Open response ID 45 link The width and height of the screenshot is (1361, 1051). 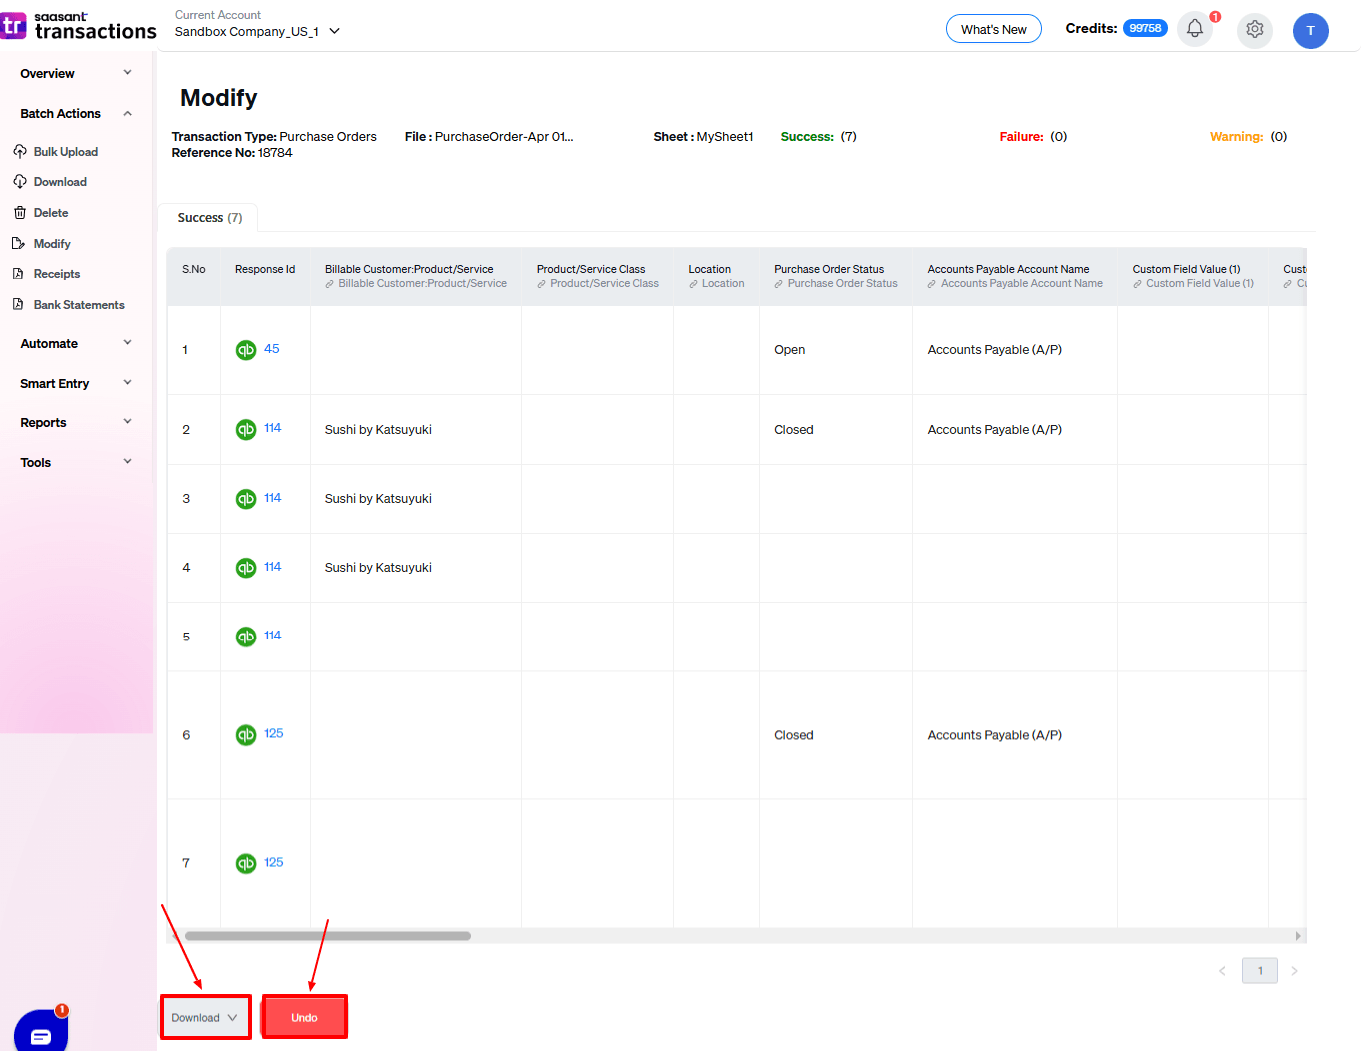[x=272, y=349]
